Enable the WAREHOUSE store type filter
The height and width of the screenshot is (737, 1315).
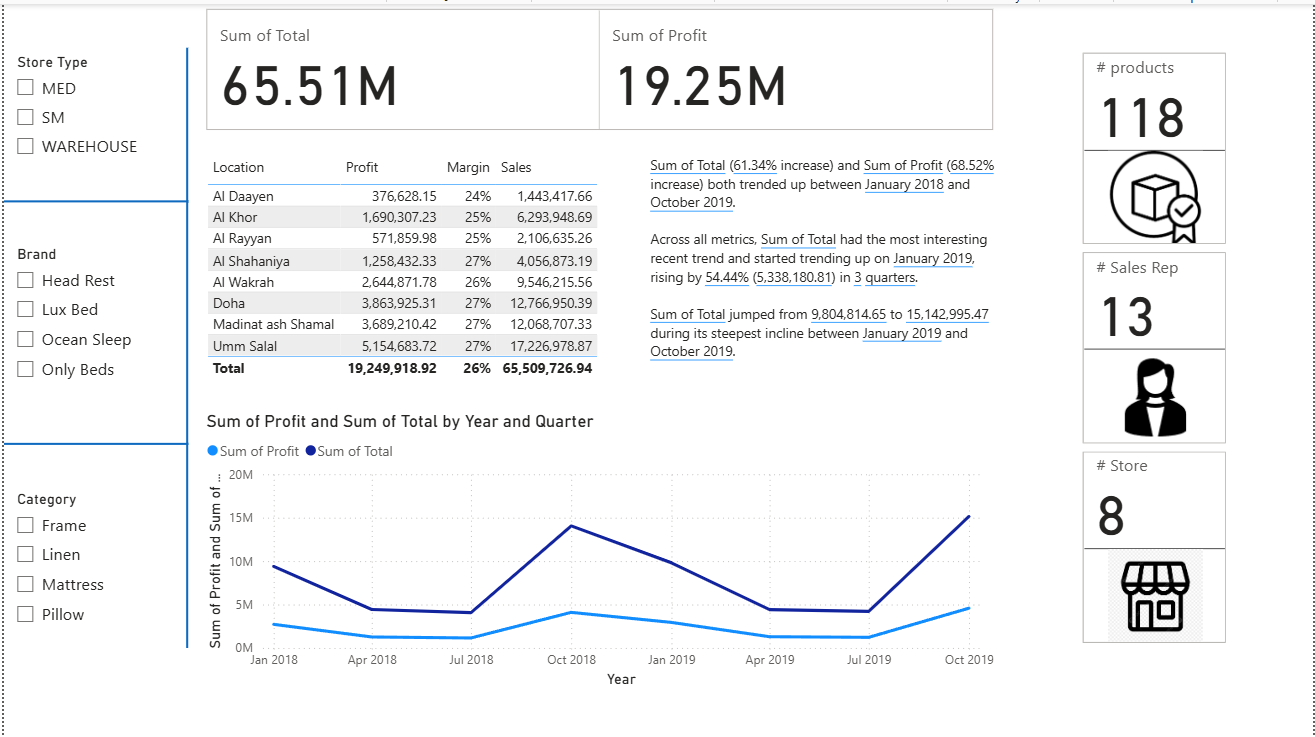26,146
